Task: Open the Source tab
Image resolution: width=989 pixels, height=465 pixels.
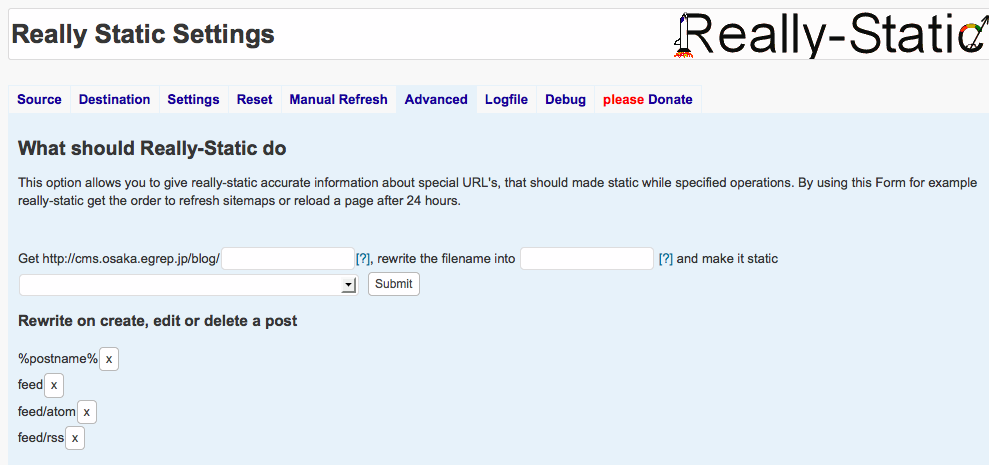Action: [x=39, y=100]
